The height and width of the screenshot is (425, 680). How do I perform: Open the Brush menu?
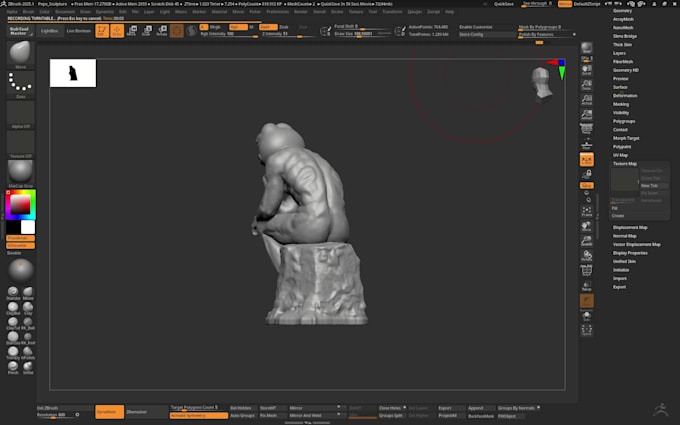click(28, 12)
